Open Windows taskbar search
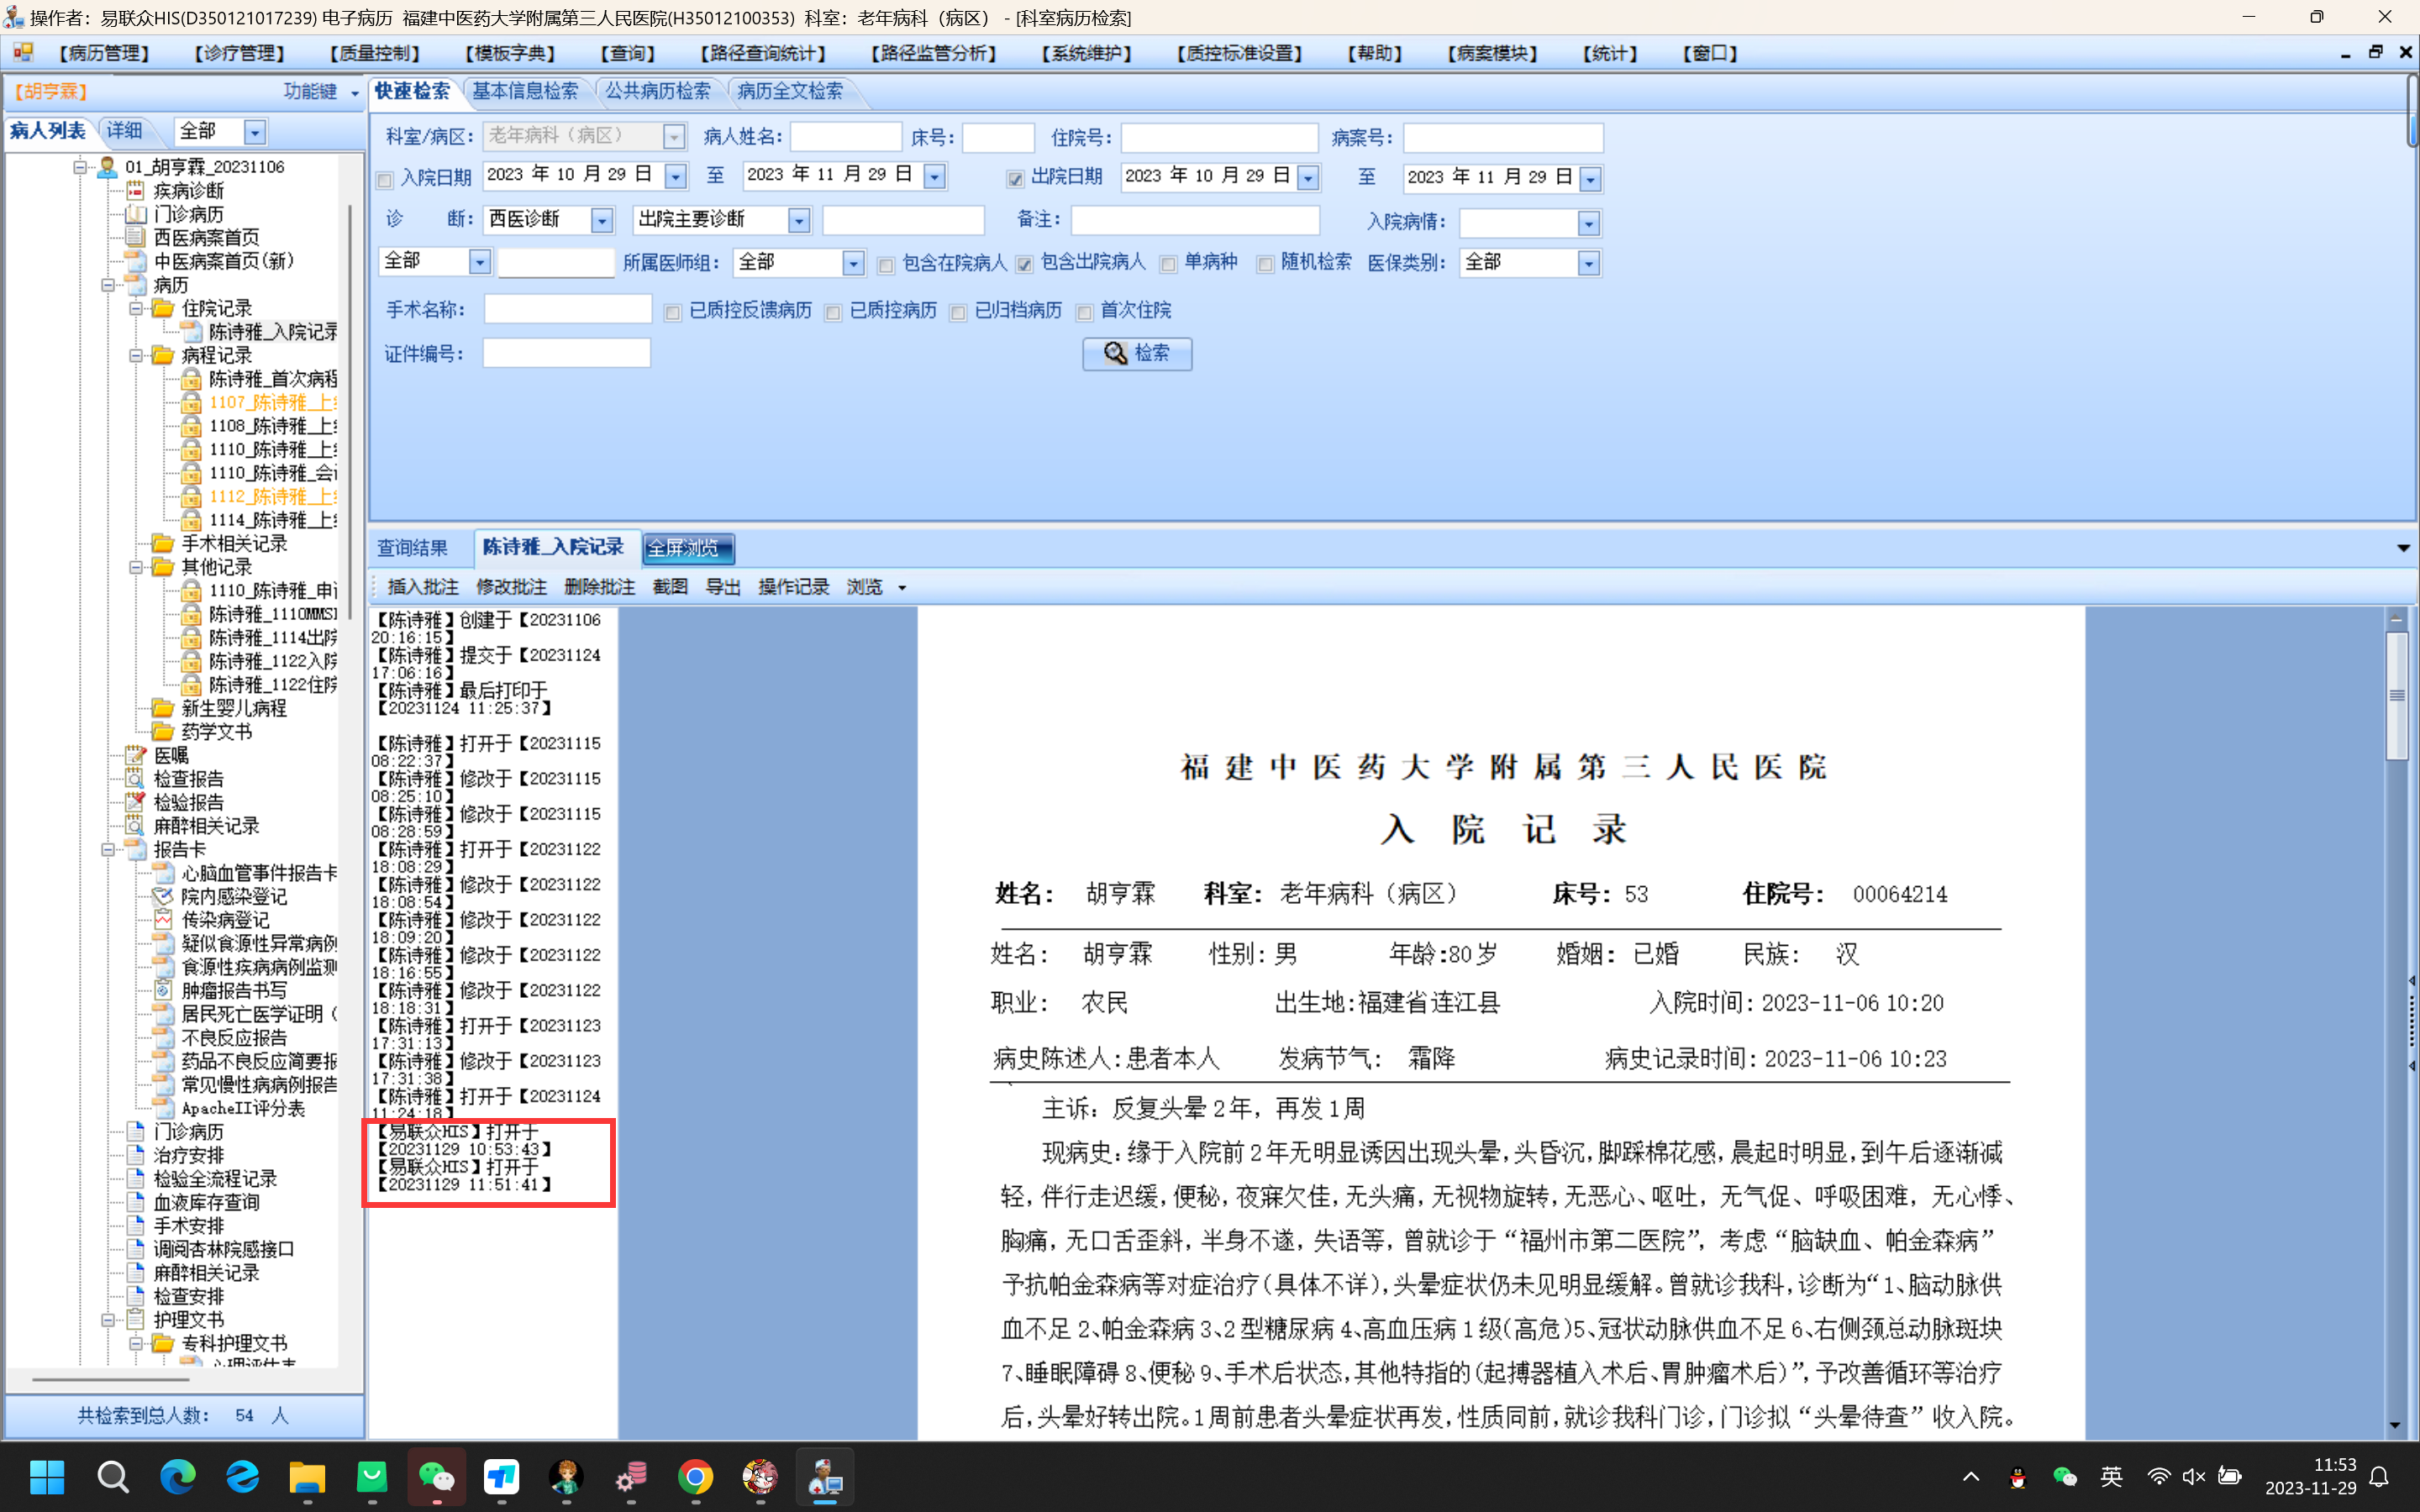The image size is (2420, 1512). point(113,1477)
